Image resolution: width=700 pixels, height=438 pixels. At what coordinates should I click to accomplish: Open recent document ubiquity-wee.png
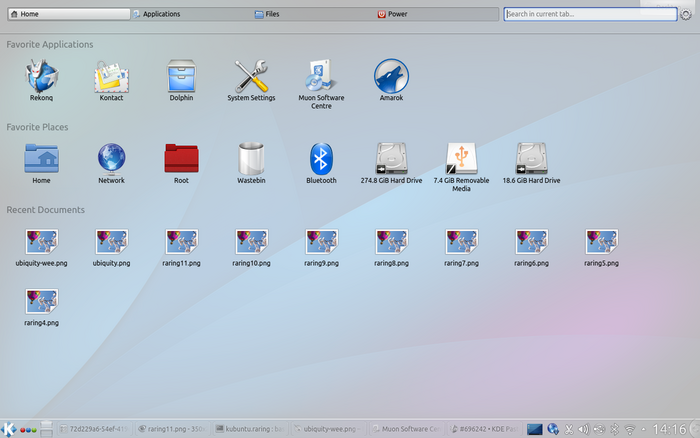pos(41,245)
